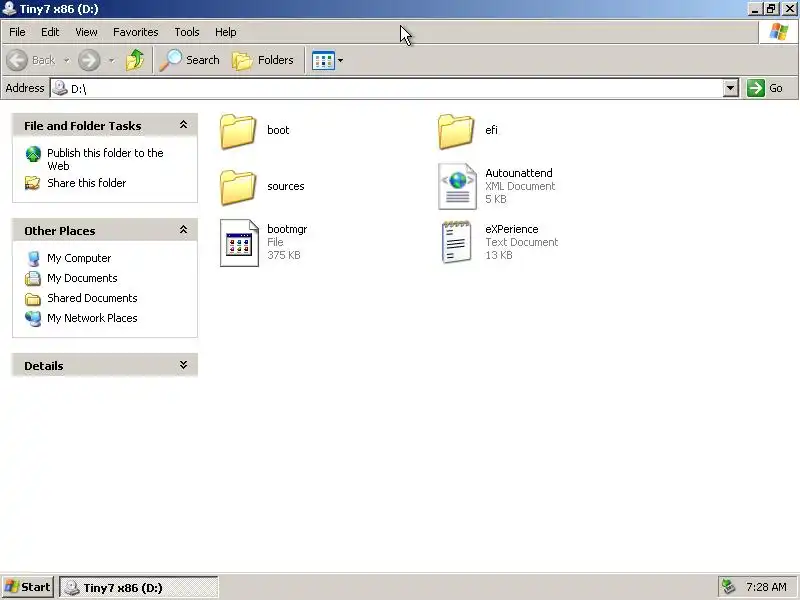Open the File menu
800x600 pixels.
point(17,32)
